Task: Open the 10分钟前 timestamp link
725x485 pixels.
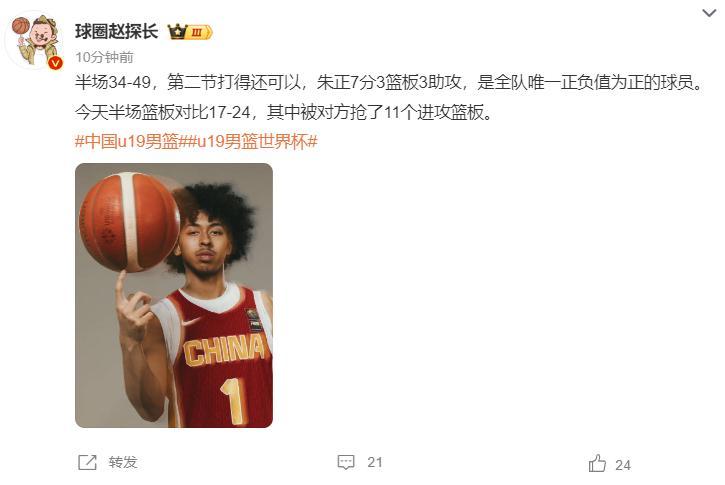Action: (x=104, y=57)
